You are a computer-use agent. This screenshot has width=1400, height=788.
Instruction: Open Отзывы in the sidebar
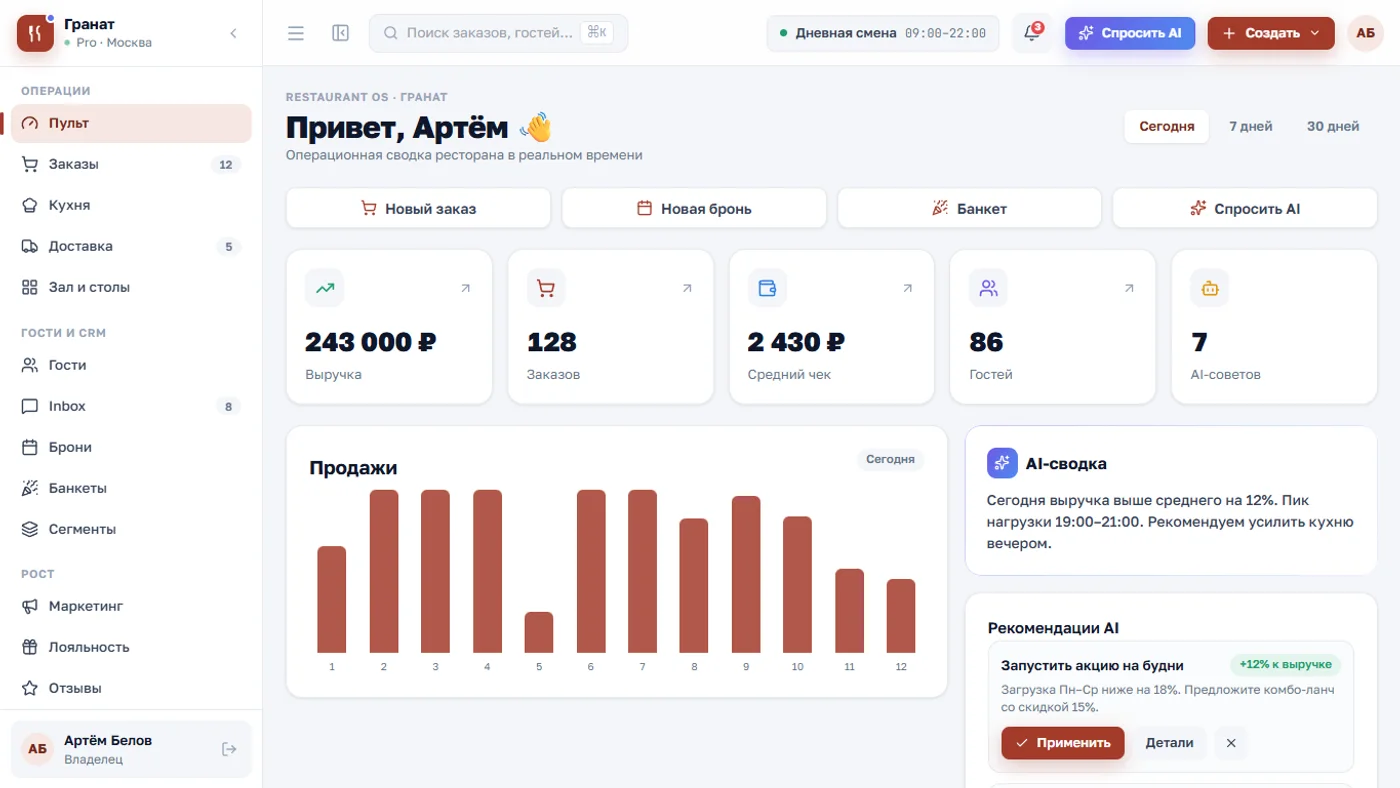pos(131,688)
